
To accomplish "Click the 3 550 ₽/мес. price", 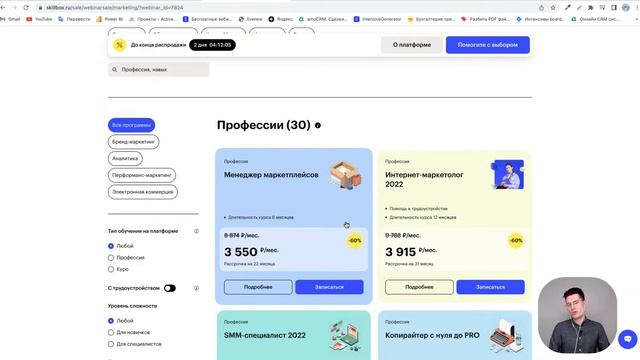I will coord(251,252).
